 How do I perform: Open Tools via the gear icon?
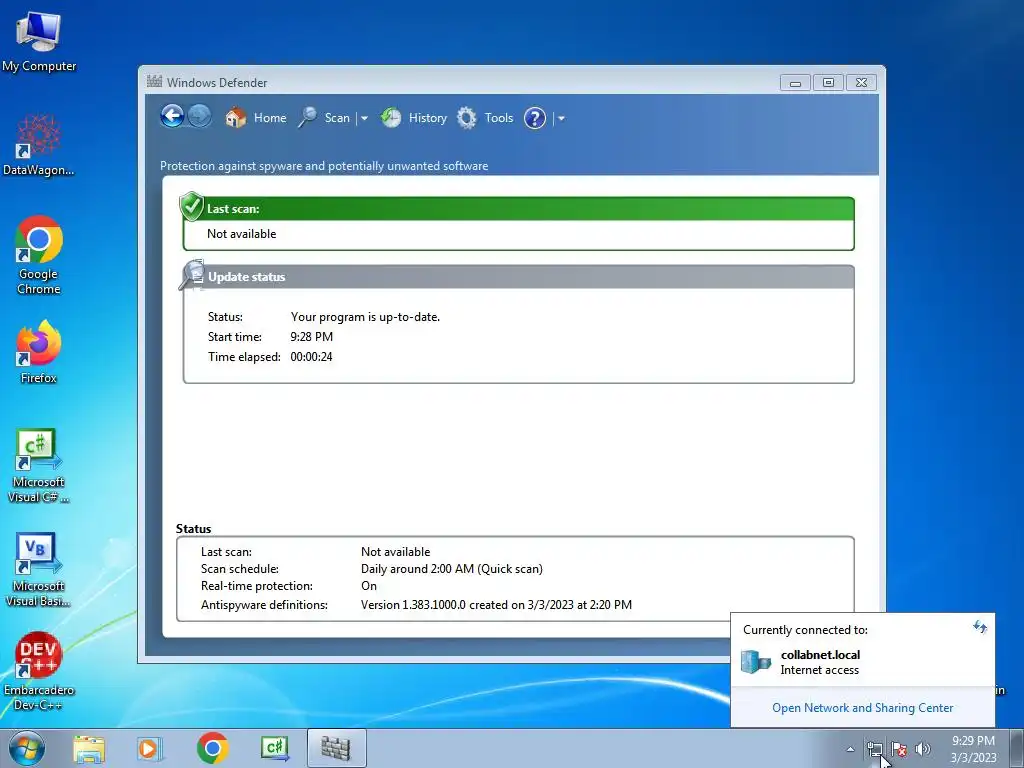[466, 118]
